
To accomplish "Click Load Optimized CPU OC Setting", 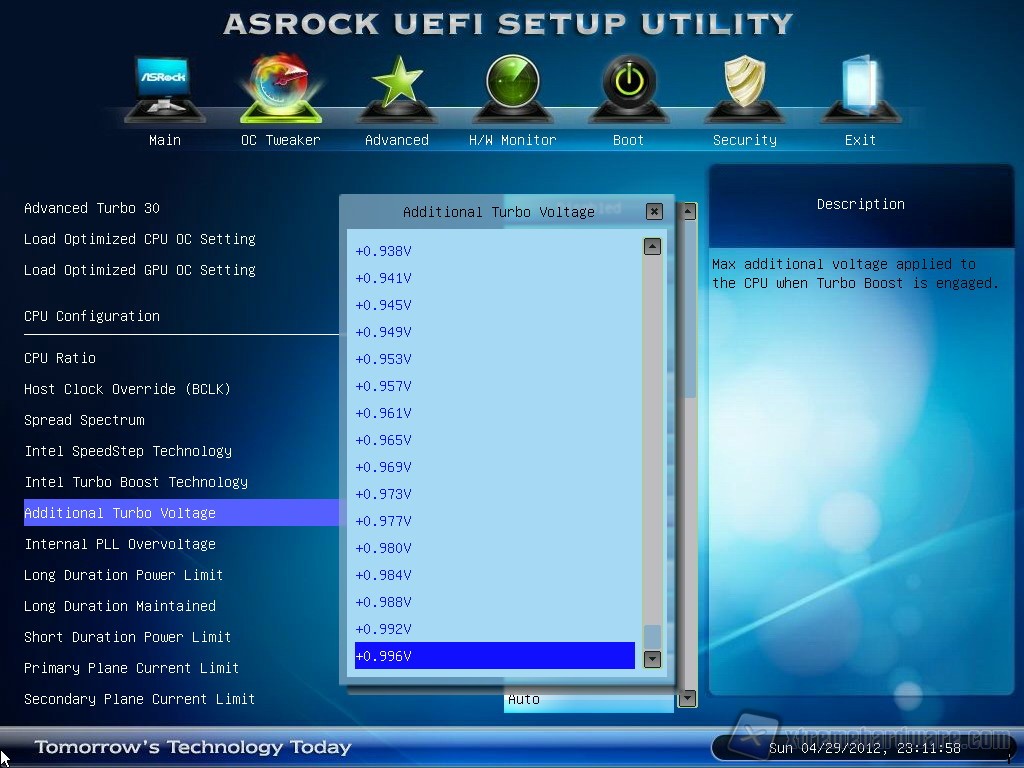I will click(x=140, y=239).
